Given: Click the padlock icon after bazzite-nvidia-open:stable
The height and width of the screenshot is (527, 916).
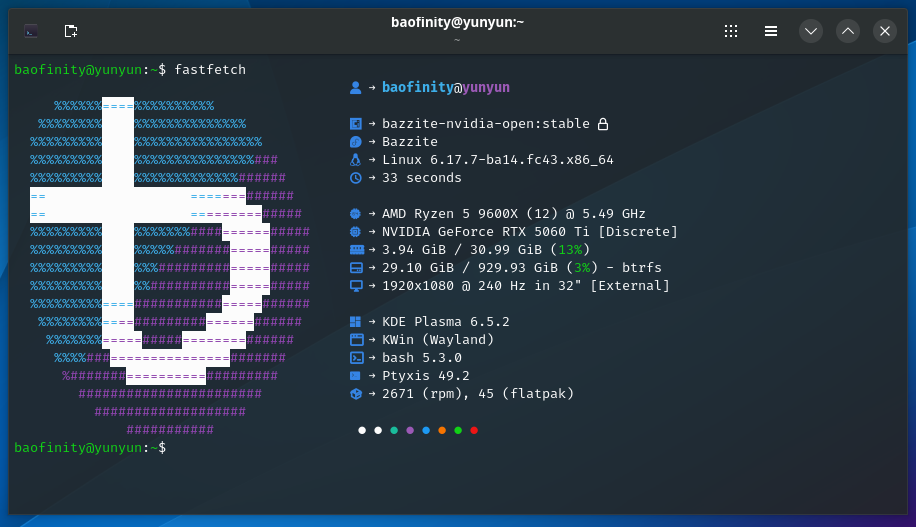Looking at the screenshot, I should point(603,124).
